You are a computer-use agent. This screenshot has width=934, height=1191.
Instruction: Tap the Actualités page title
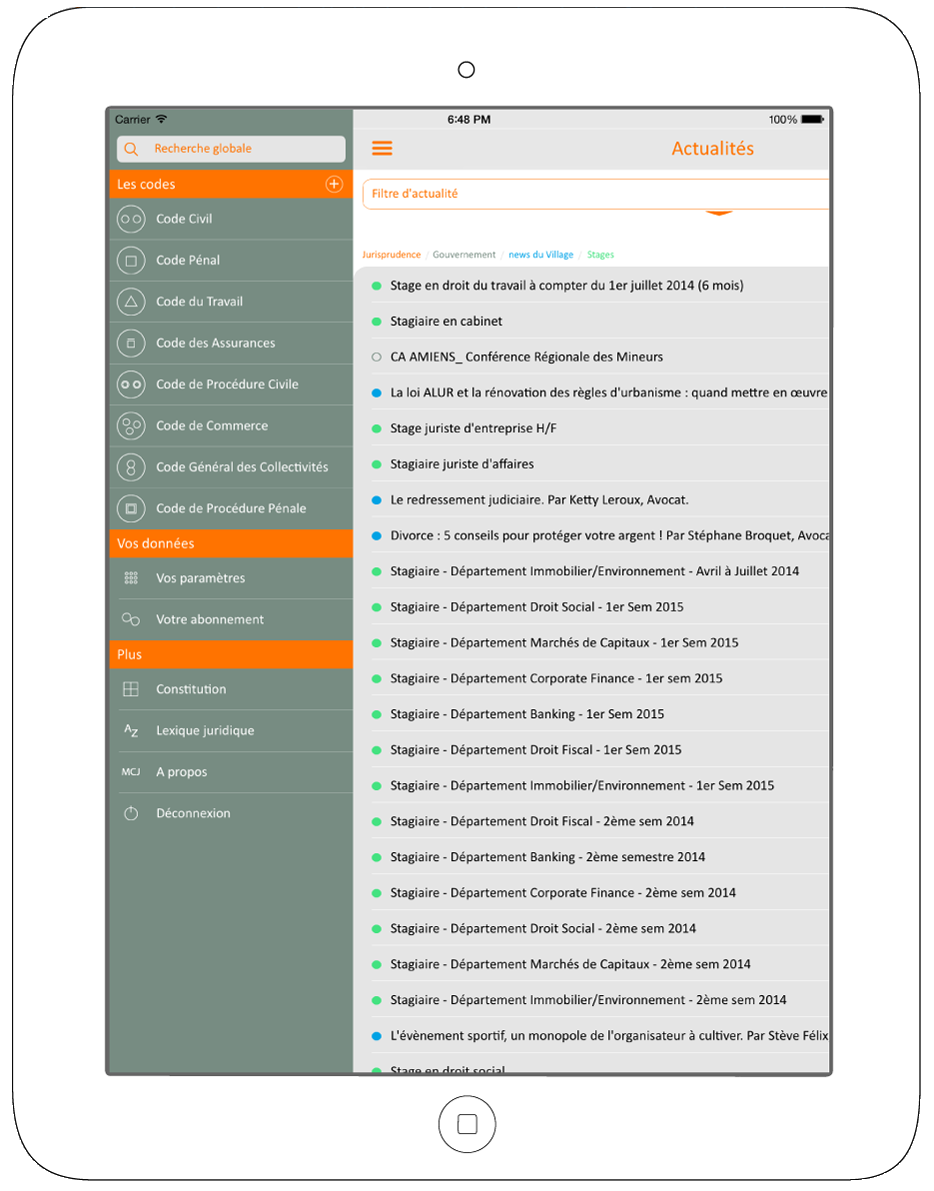pos(712,149)
